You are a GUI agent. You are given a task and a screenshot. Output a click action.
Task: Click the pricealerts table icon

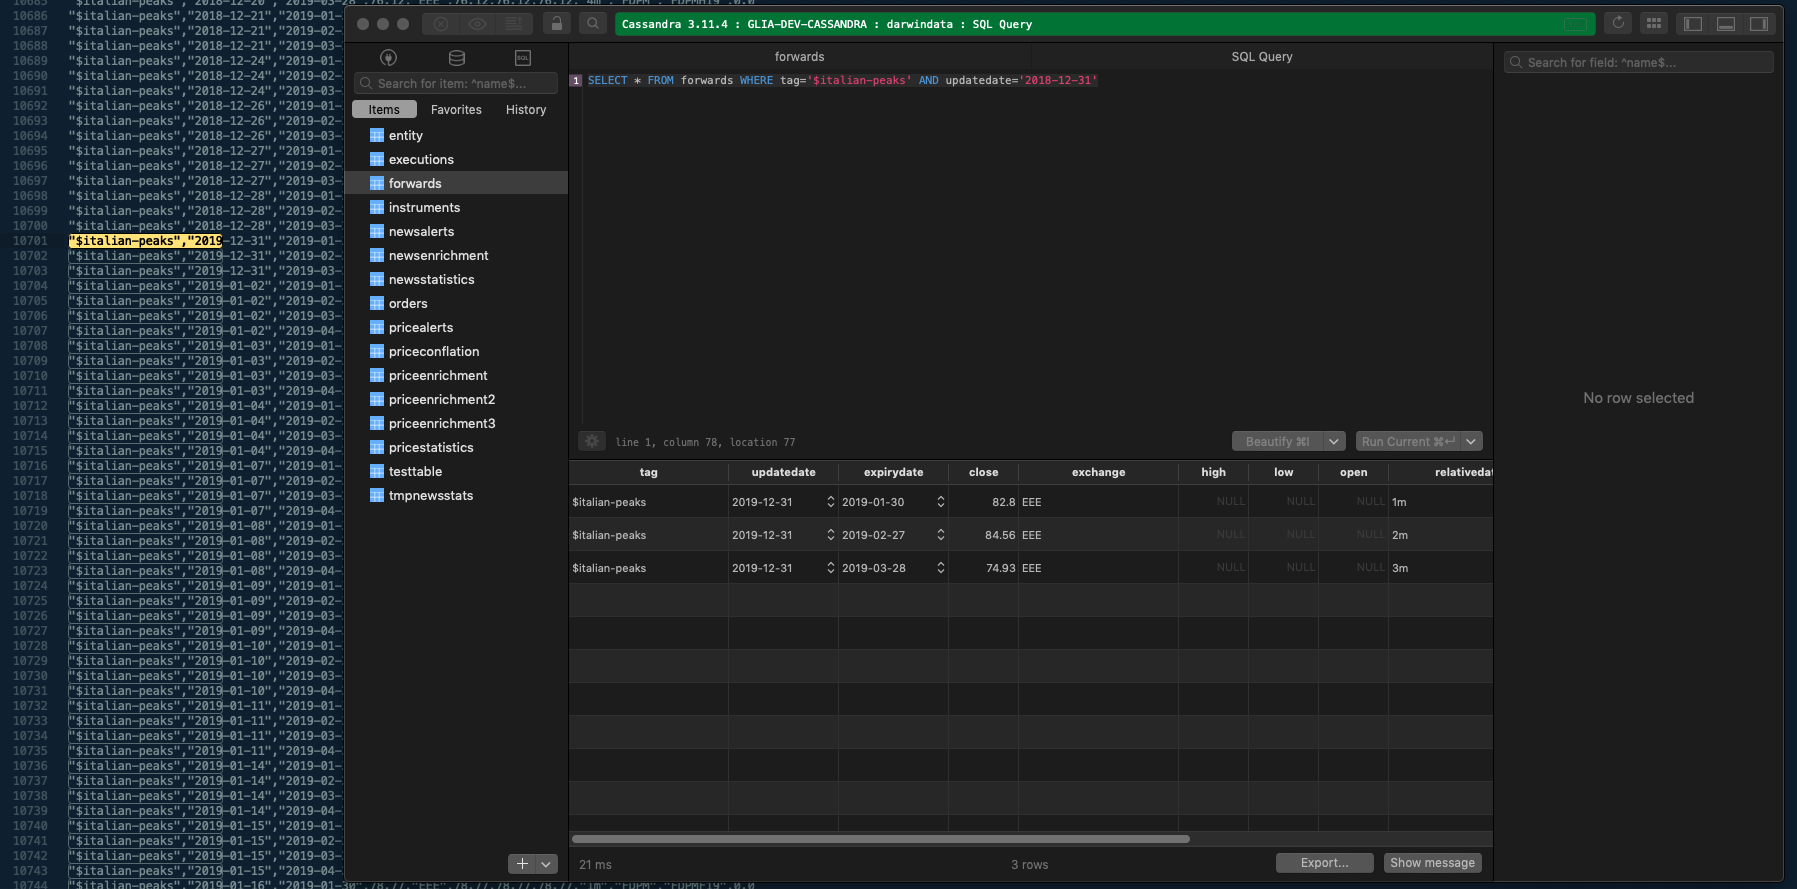click(x=377, y=327)
